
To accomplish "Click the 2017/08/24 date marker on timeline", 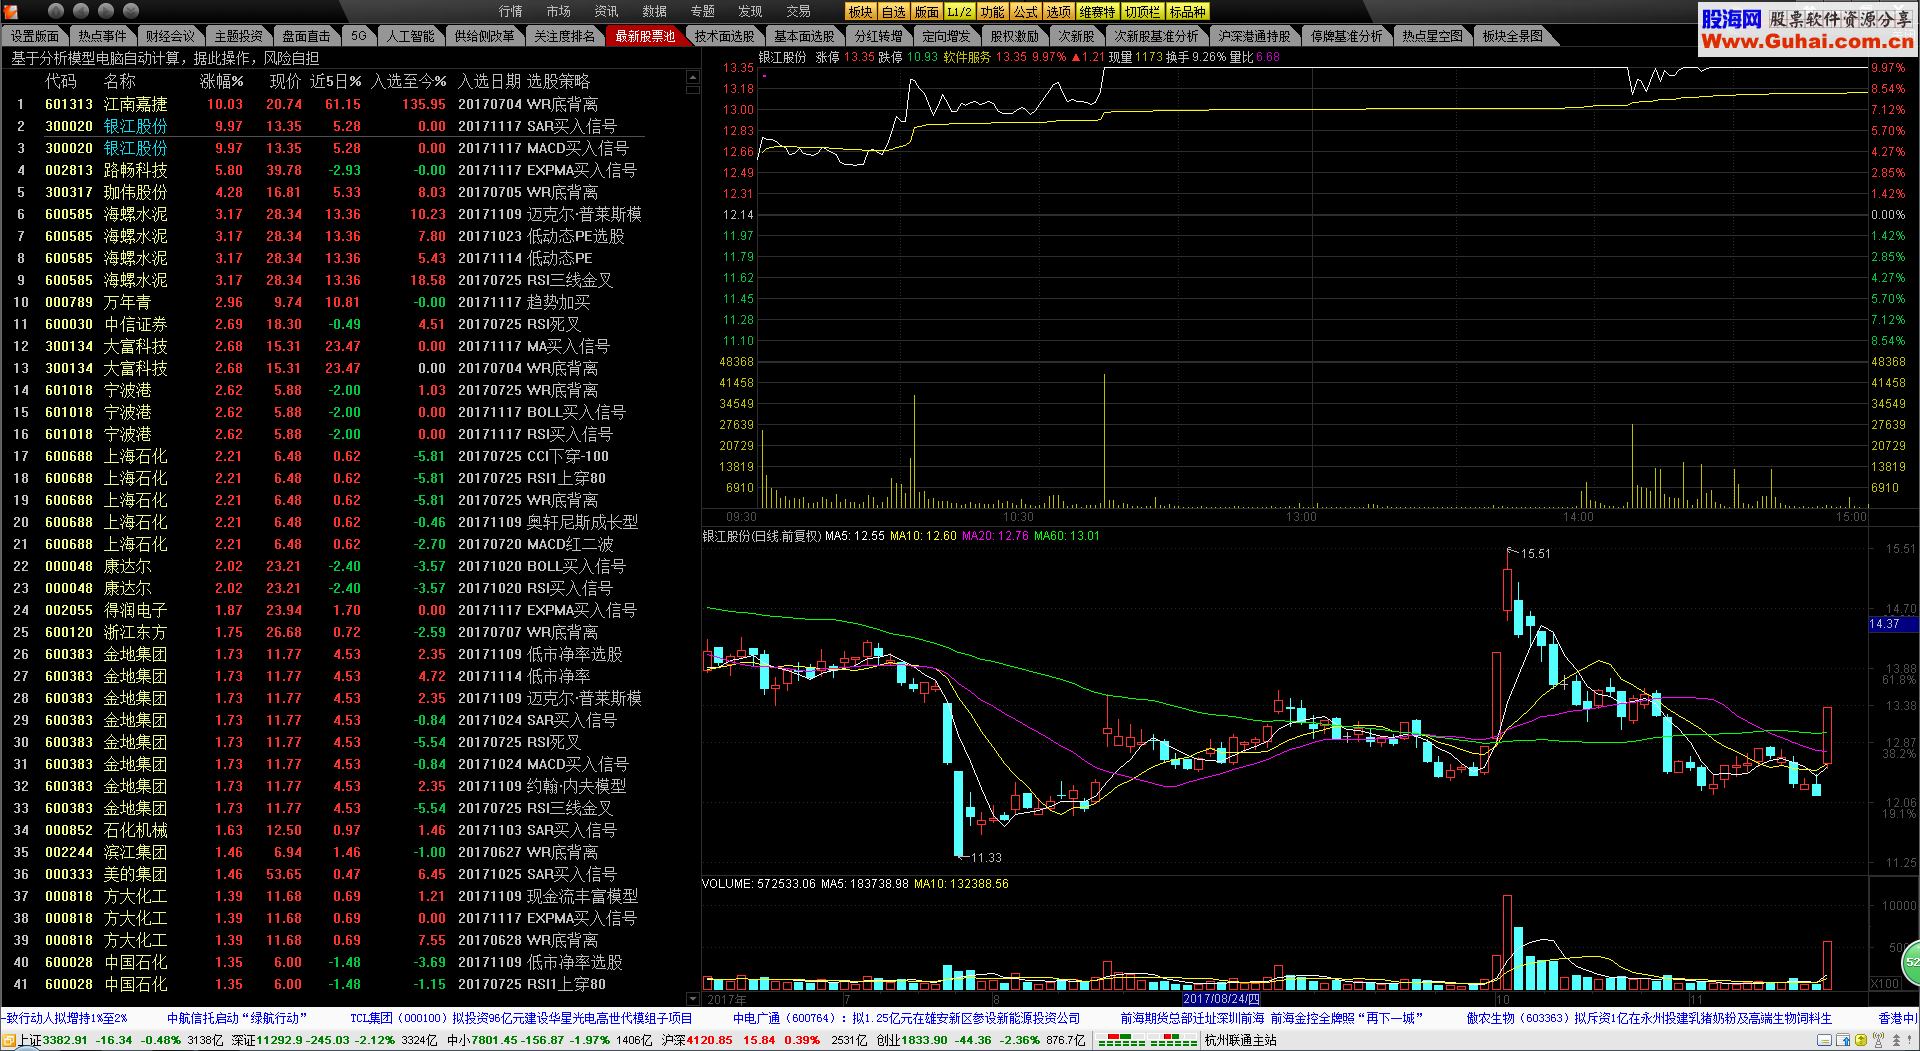I will (x=1221, y=999).
